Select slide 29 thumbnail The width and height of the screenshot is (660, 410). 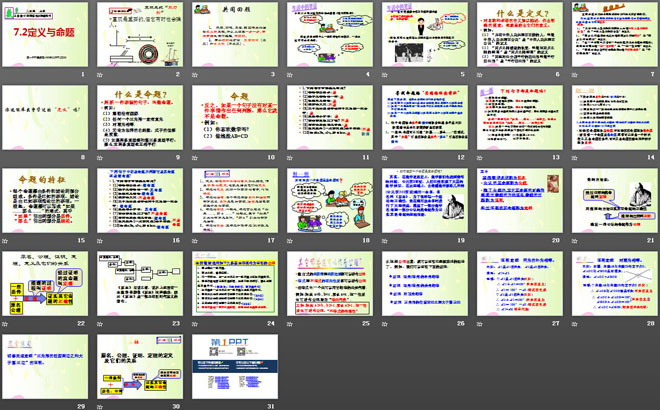click(45, 367)
